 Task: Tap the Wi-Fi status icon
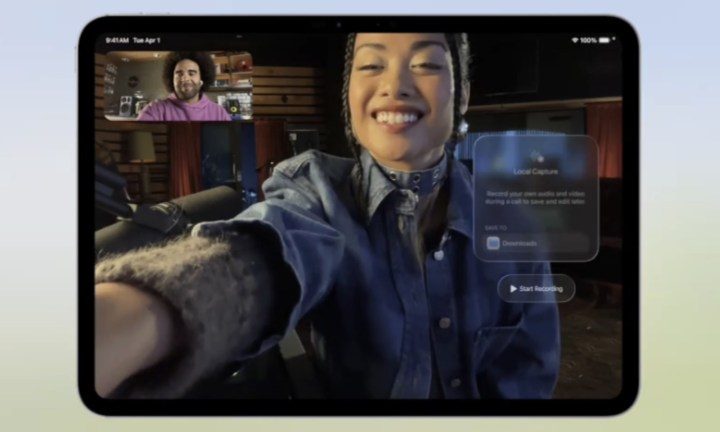pyautogui.click(x=575, y=41)
